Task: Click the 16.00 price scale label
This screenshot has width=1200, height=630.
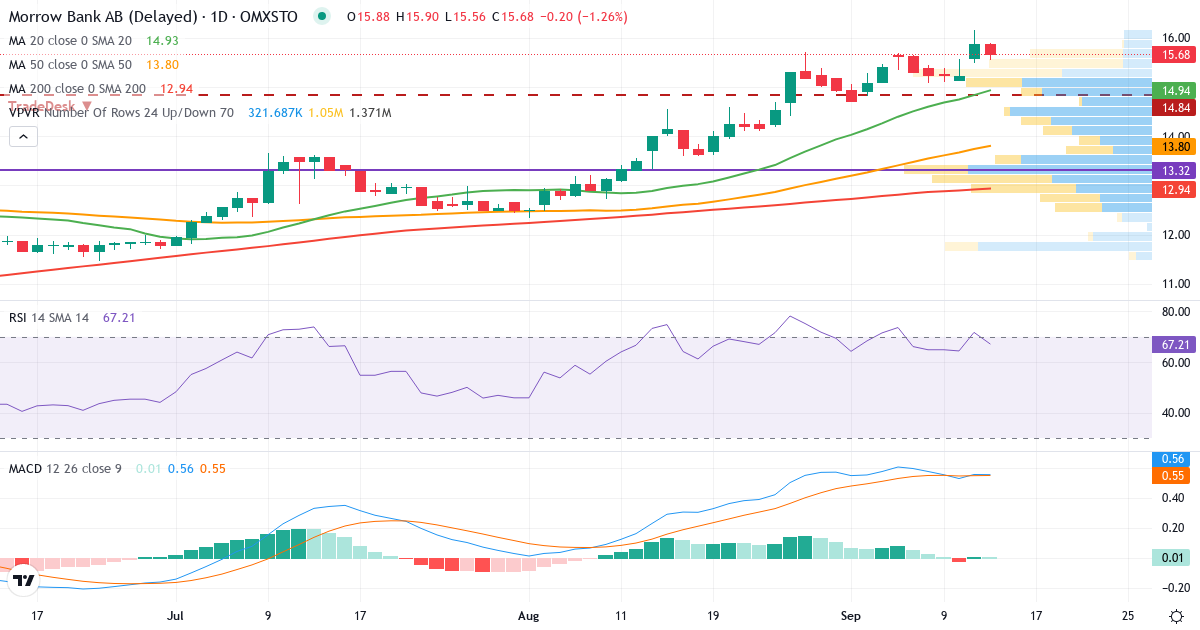Action: coord(1175,37)
